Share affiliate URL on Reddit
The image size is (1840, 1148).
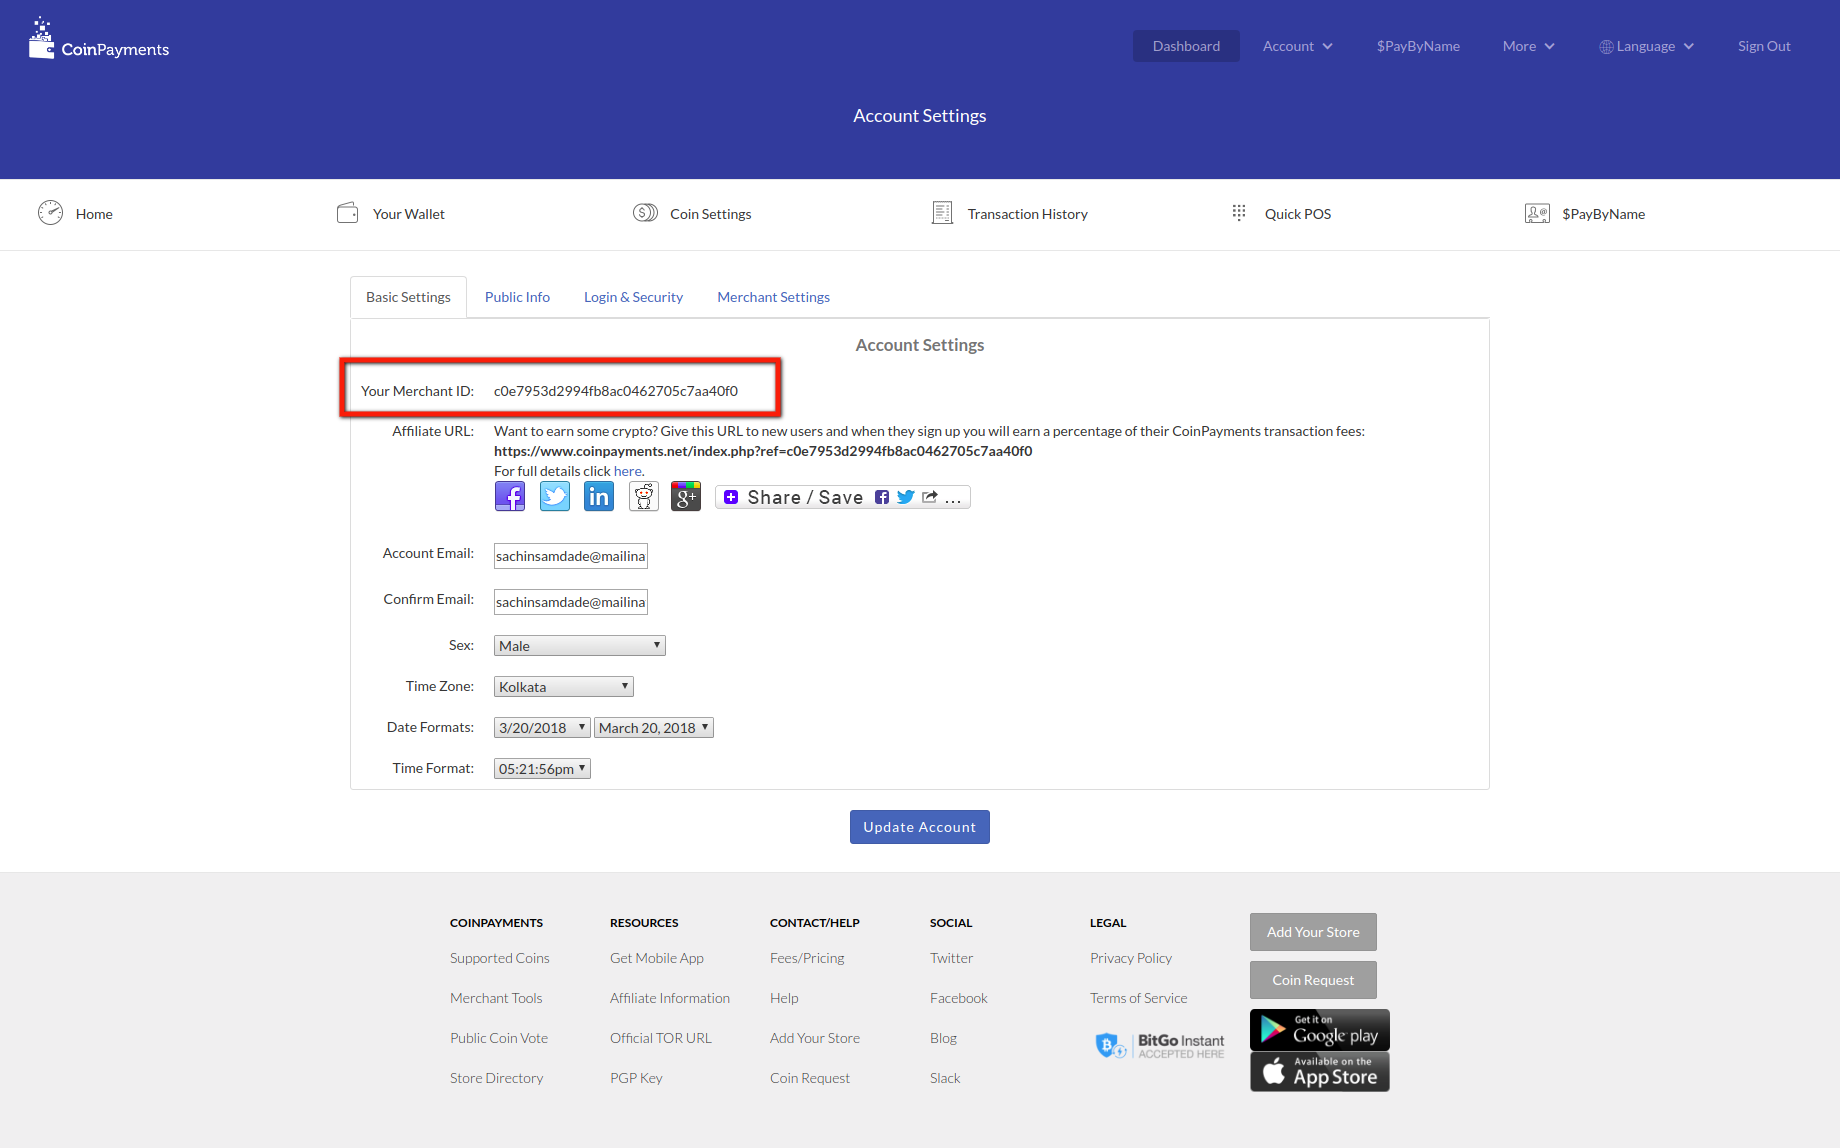644,496
